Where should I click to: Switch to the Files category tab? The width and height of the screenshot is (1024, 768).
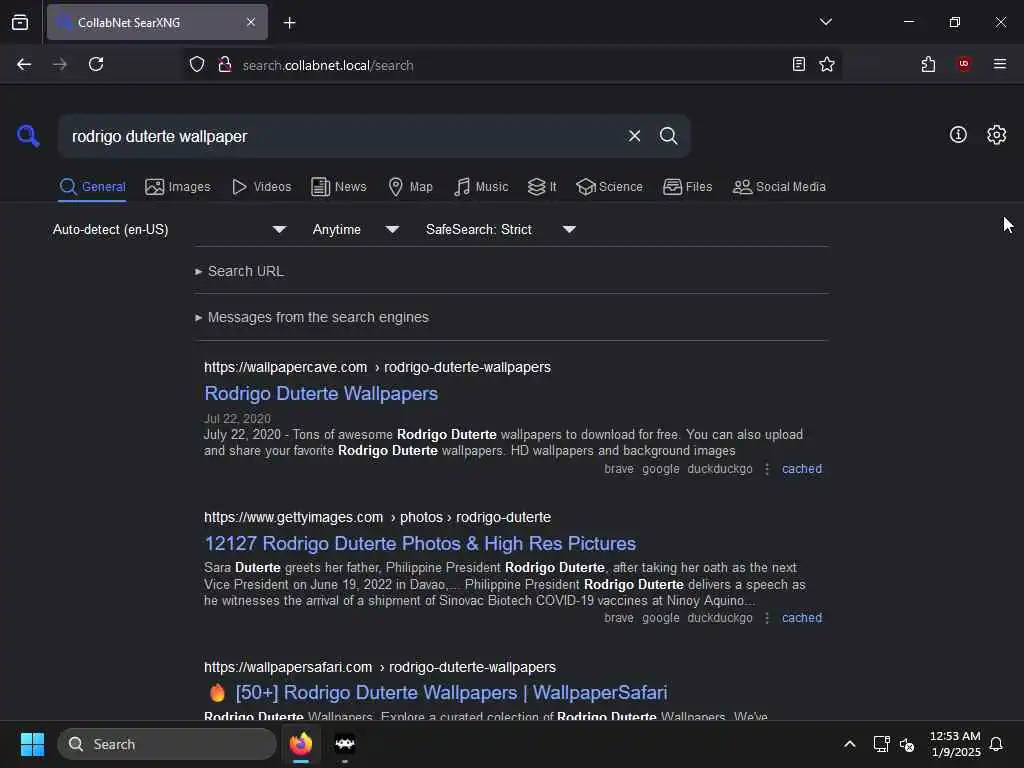click(687, 187)
